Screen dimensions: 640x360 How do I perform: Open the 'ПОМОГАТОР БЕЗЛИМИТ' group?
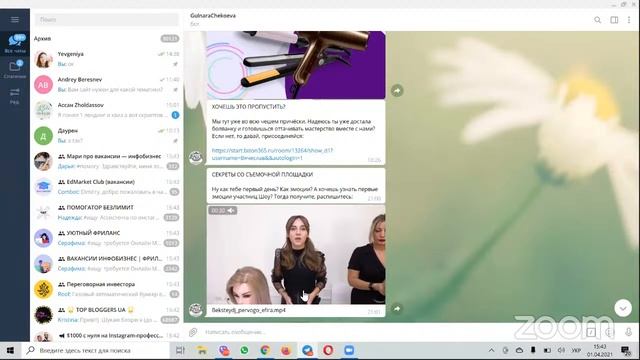(107, 212)
